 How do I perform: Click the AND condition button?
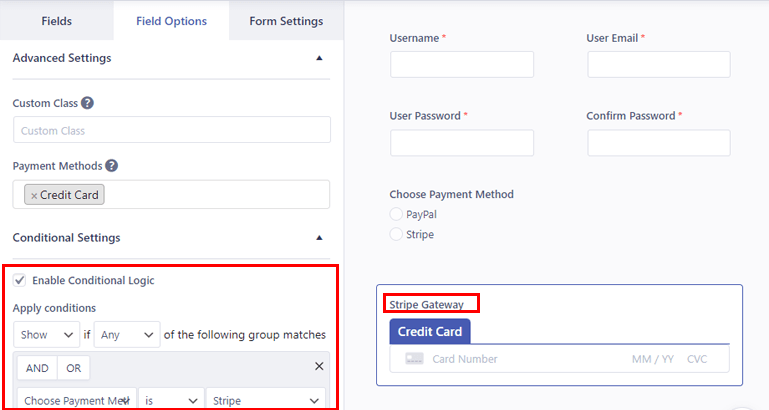pyautogui.click(x=37, y=368)
